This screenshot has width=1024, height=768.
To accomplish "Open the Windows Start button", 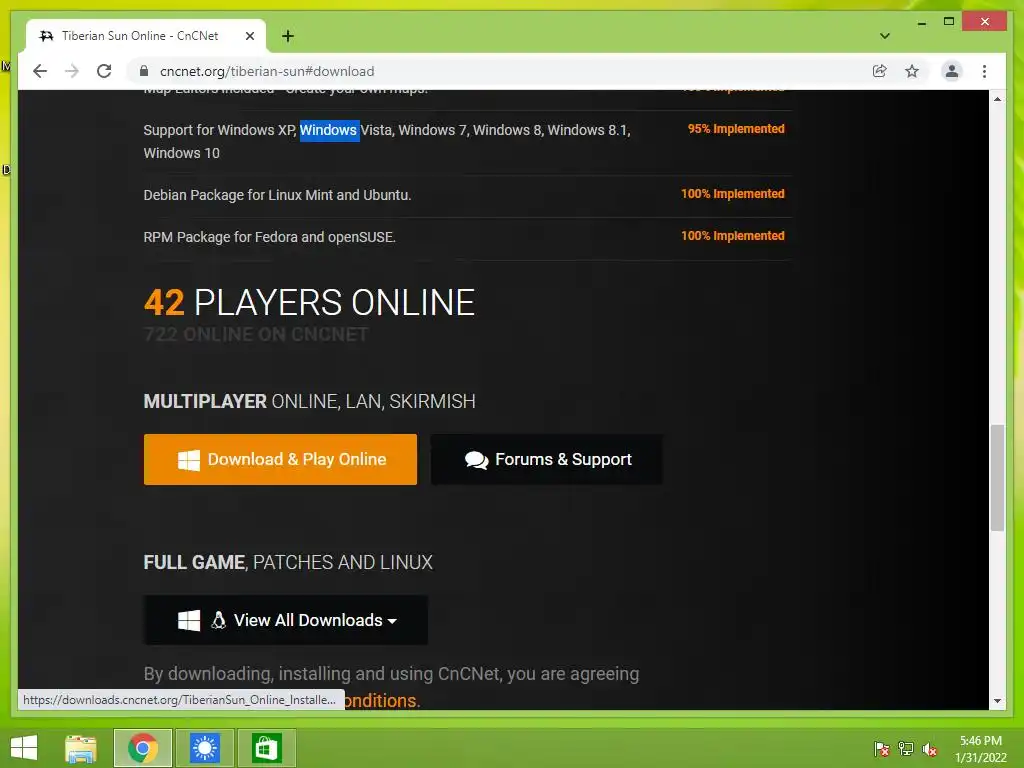I will [24, 748].
